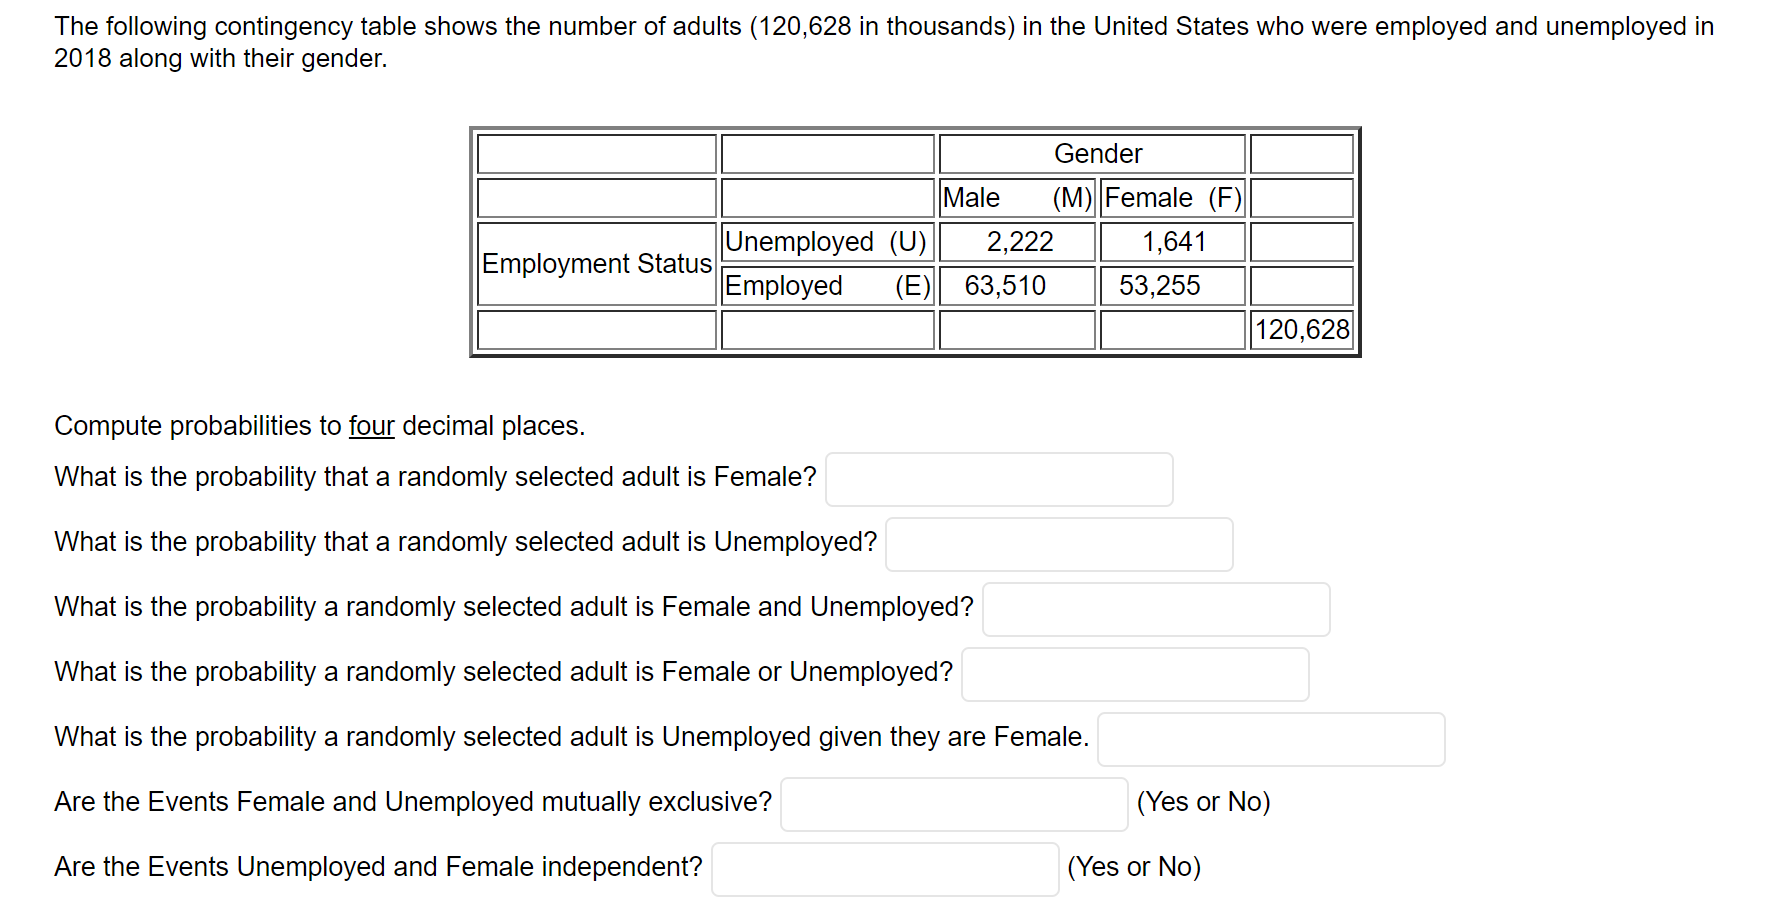1779x906 pixels.
Task: Click the underlined word four
Action: (371, 425)
